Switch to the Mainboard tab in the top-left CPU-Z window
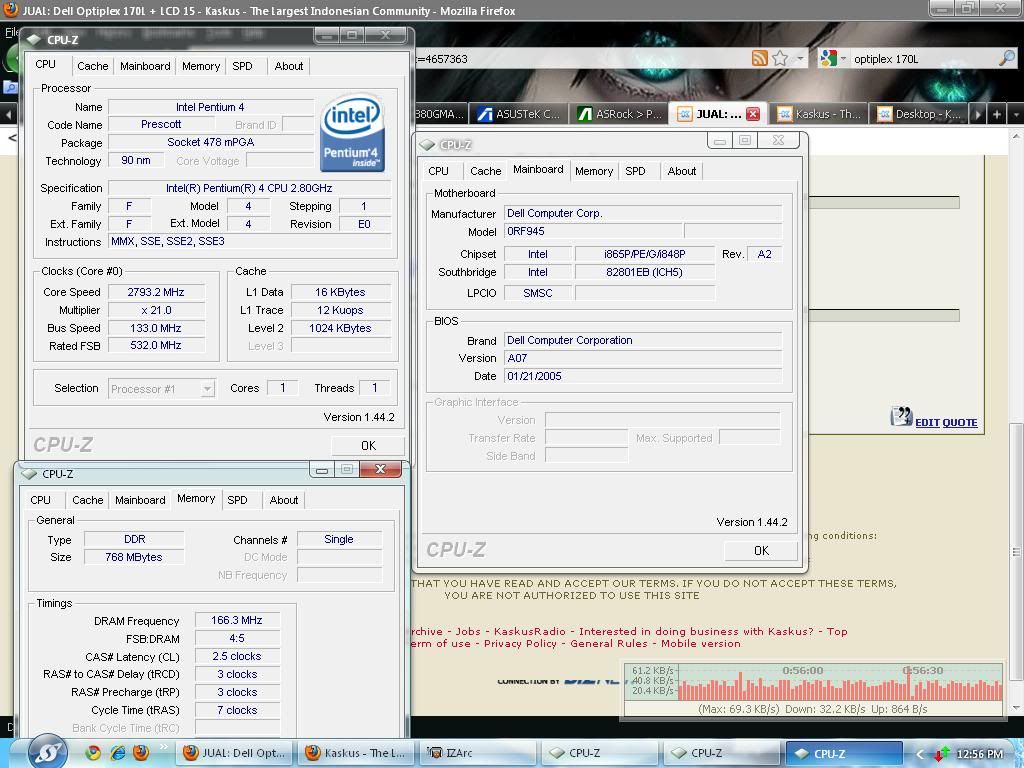Image resolution: width=1024 pixels, height=768 pixels. pos(145,66)
